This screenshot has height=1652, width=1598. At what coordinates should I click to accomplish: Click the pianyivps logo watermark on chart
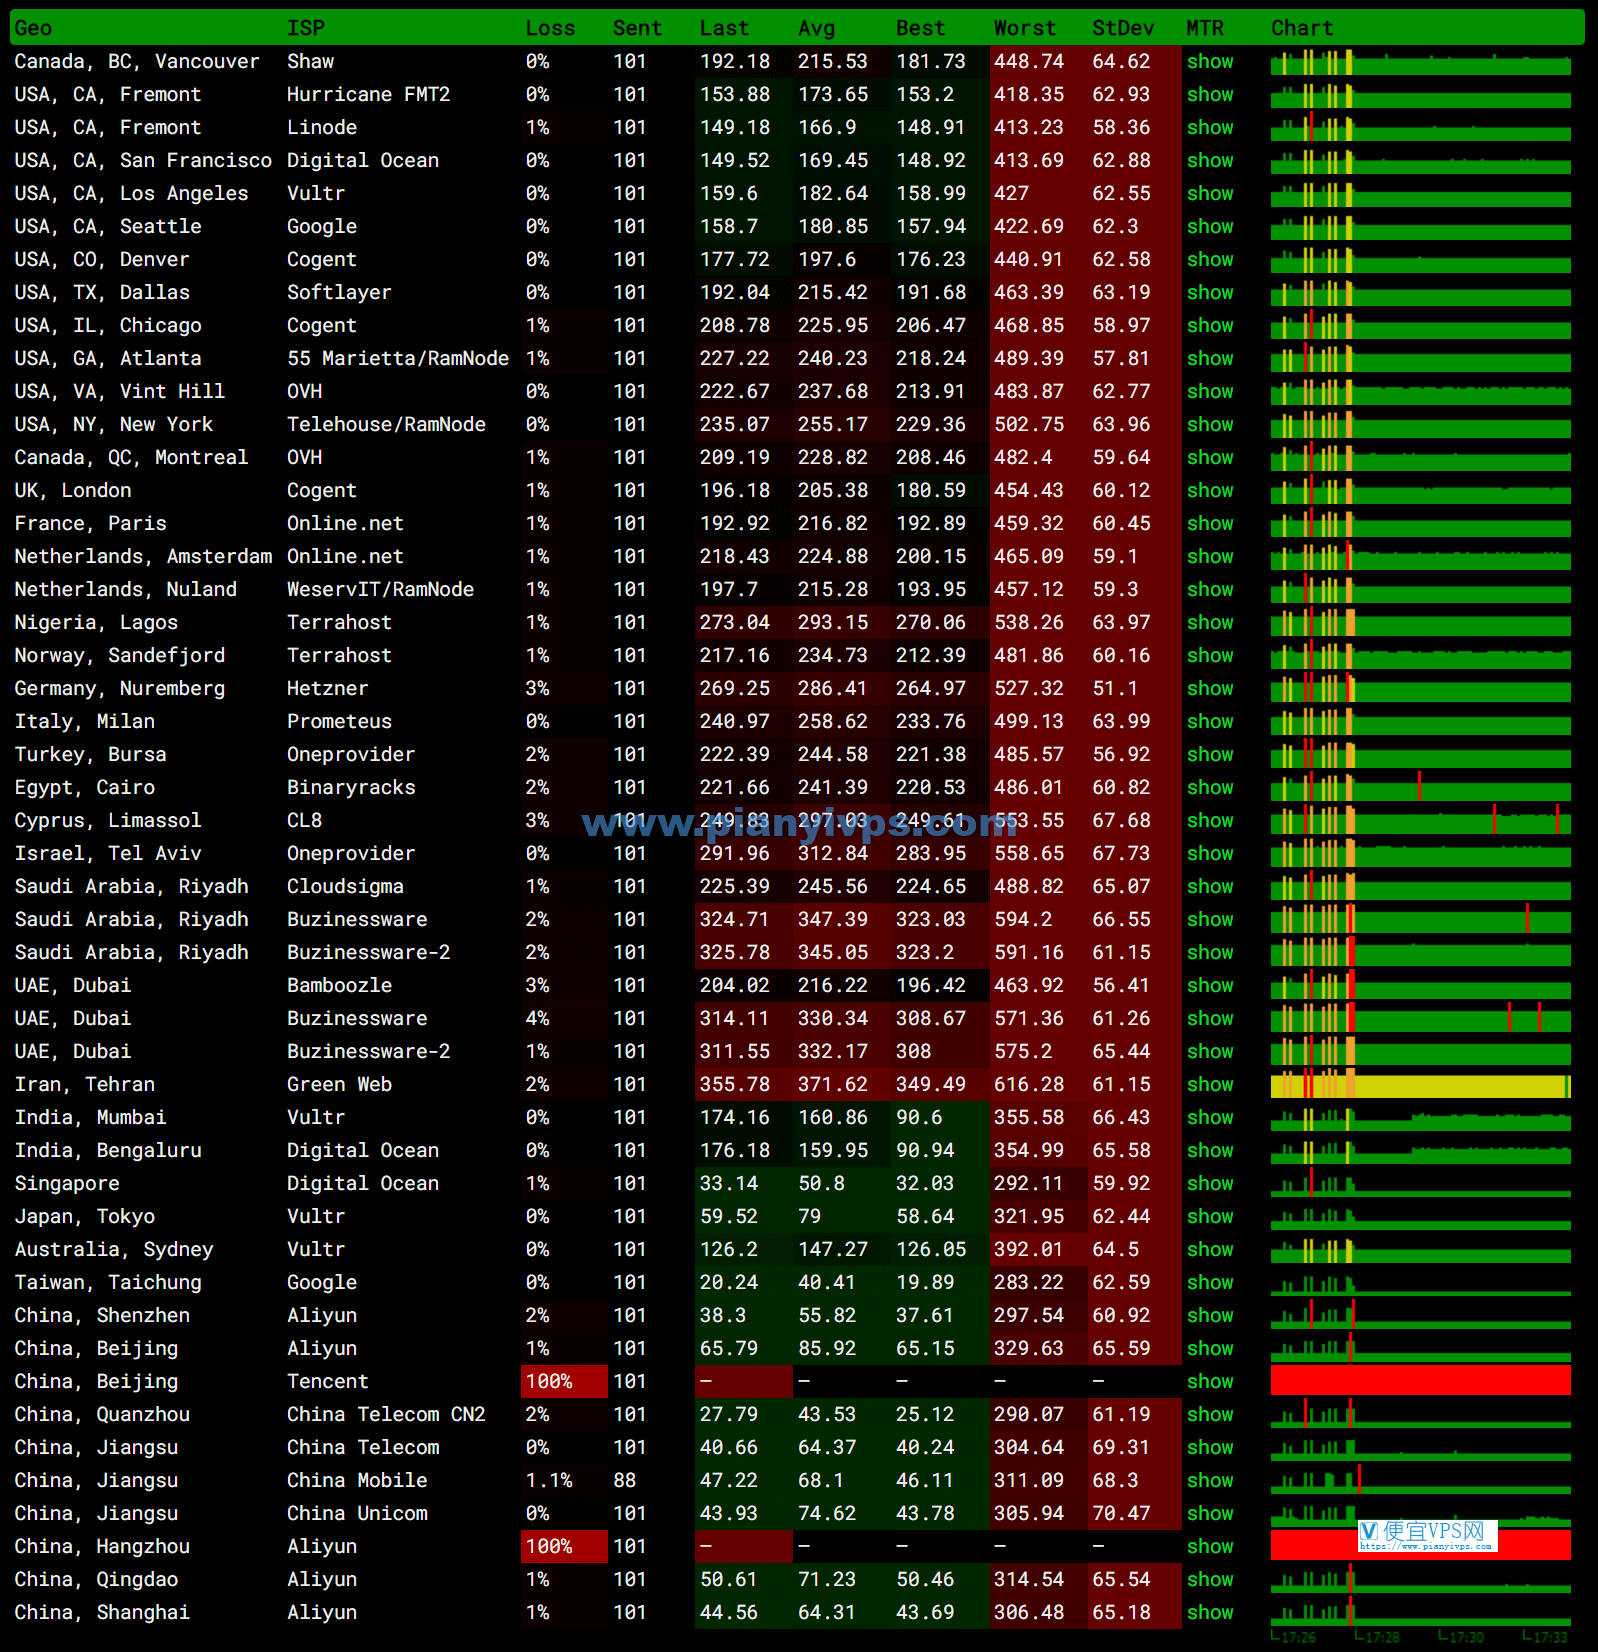click(1428, 1535)
